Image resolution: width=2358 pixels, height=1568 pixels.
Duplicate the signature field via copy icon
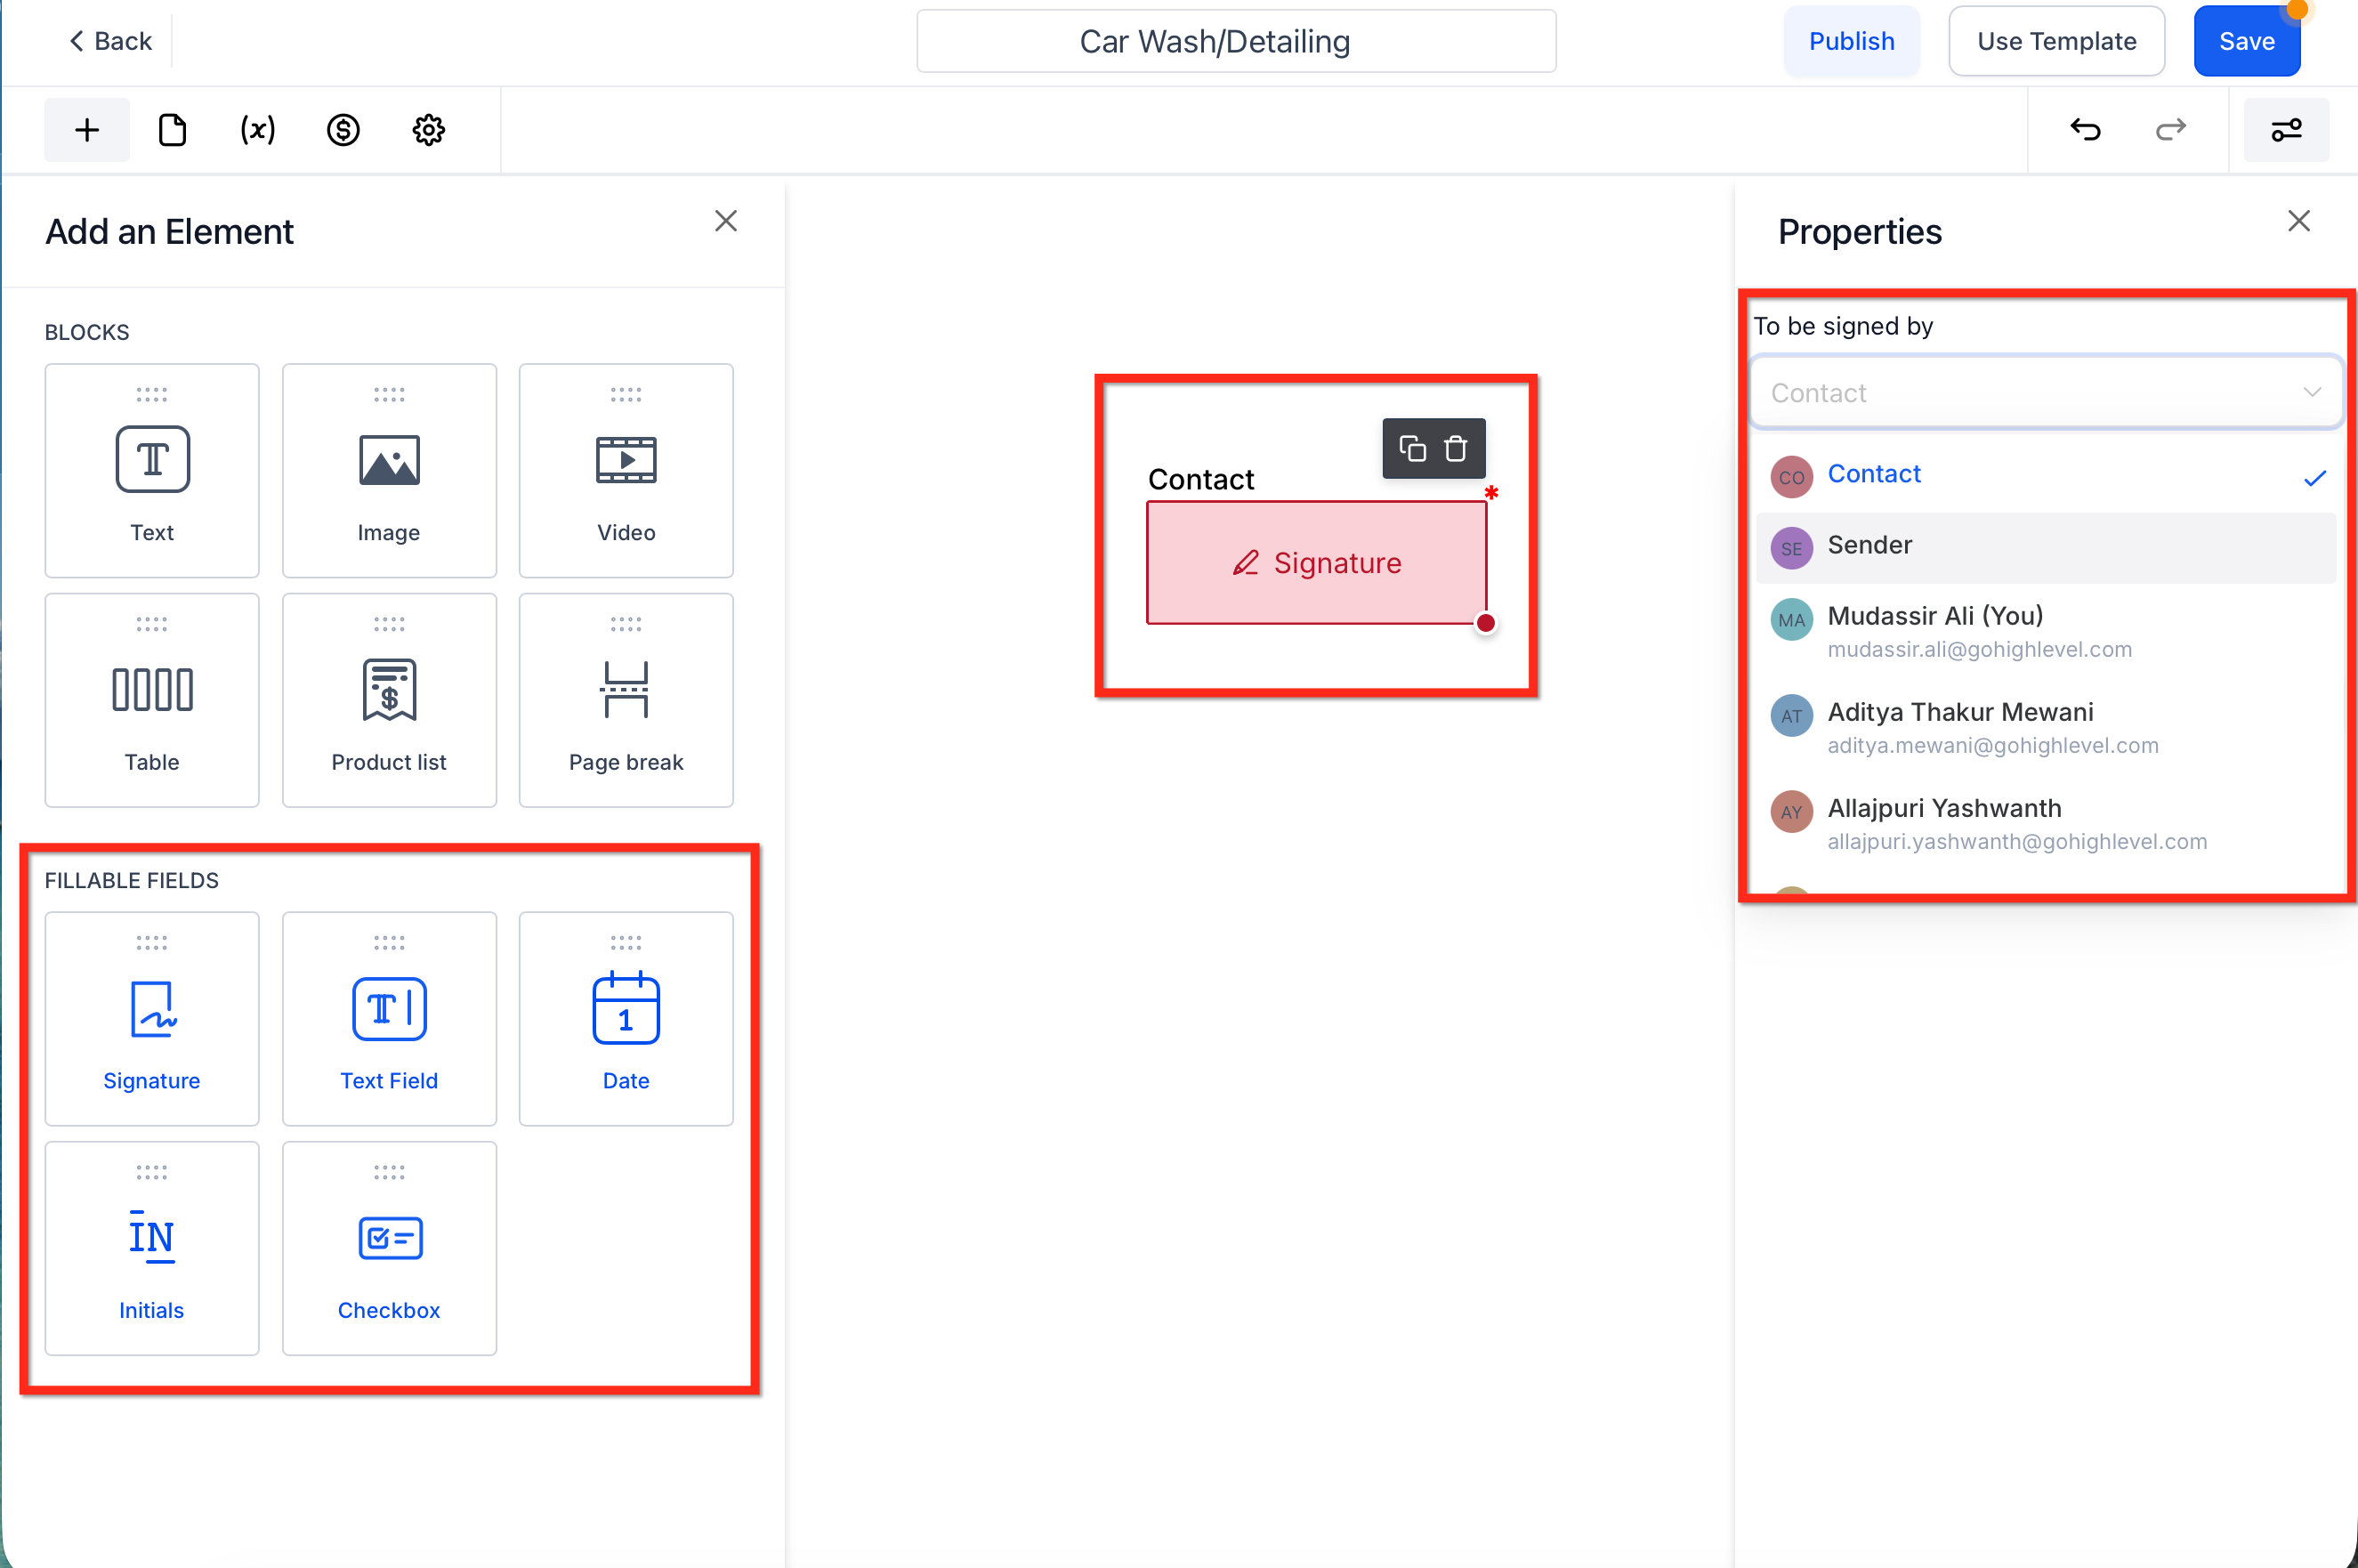1412,448
